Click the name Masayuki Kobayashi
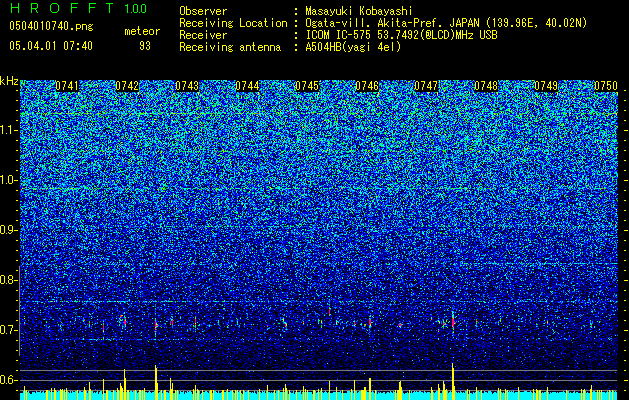Image resolution: width=629 pixels, height=400 pixels. click(359, 11)
